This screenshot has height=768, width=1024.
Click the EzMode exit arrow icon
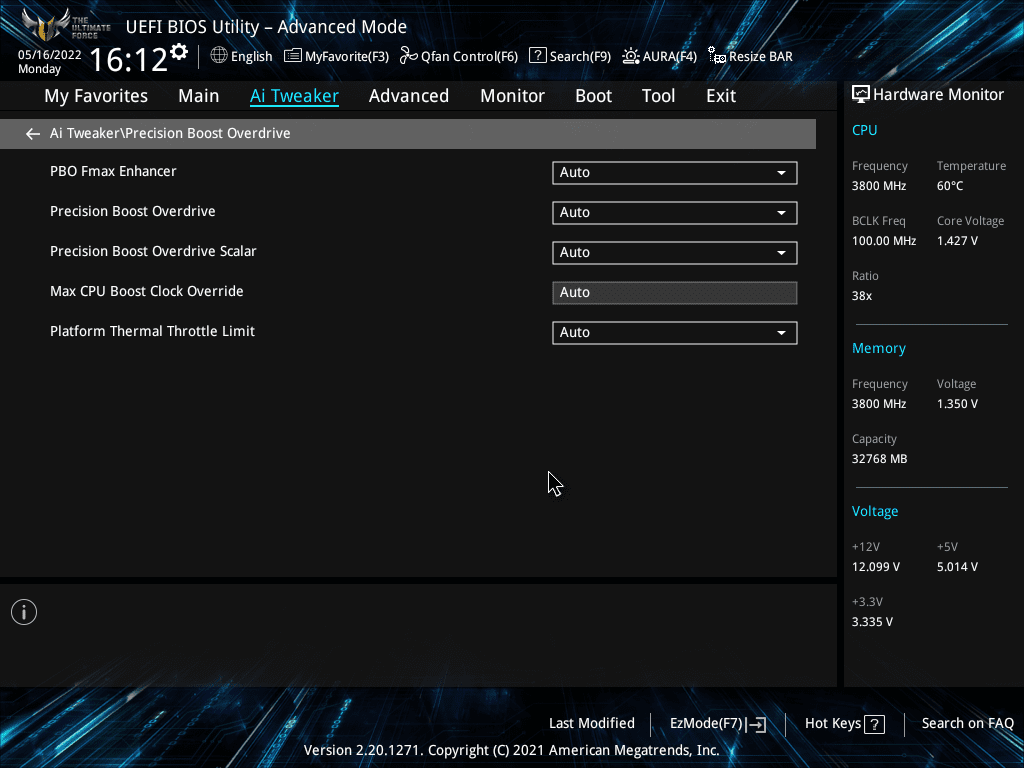(756, 724)
